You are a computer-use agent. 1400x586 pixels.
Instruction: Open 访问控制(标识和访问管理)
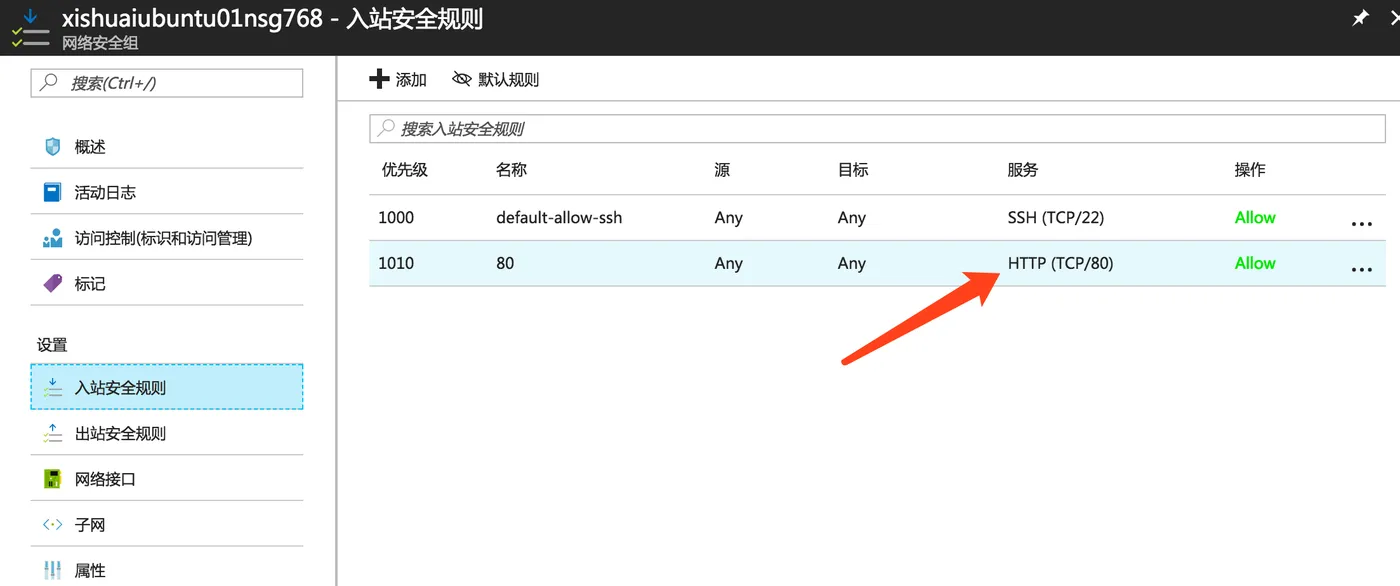(167, 238)
